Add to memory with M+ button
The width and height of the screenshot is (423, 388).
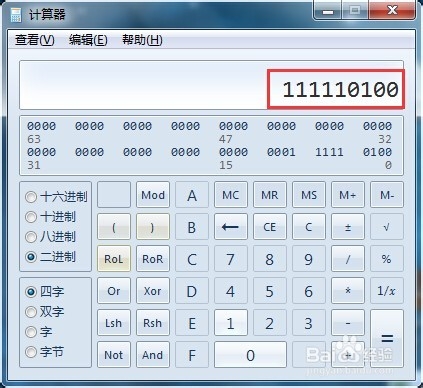pyautogui.click(x=348, y=195)
